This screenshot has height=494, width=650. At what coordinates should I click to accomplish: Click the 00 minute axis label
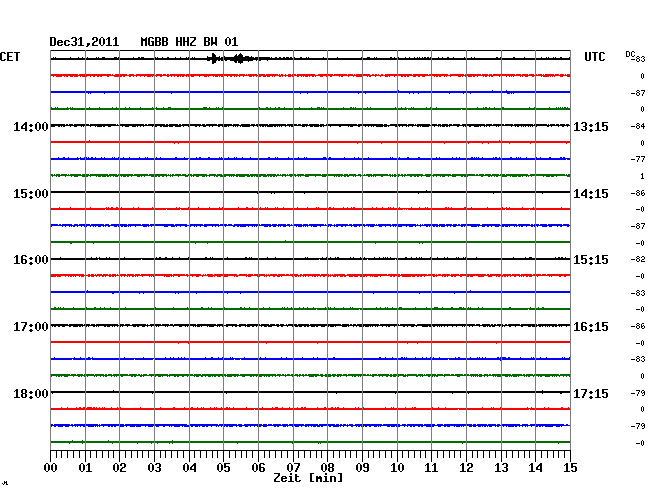(51, 468)
